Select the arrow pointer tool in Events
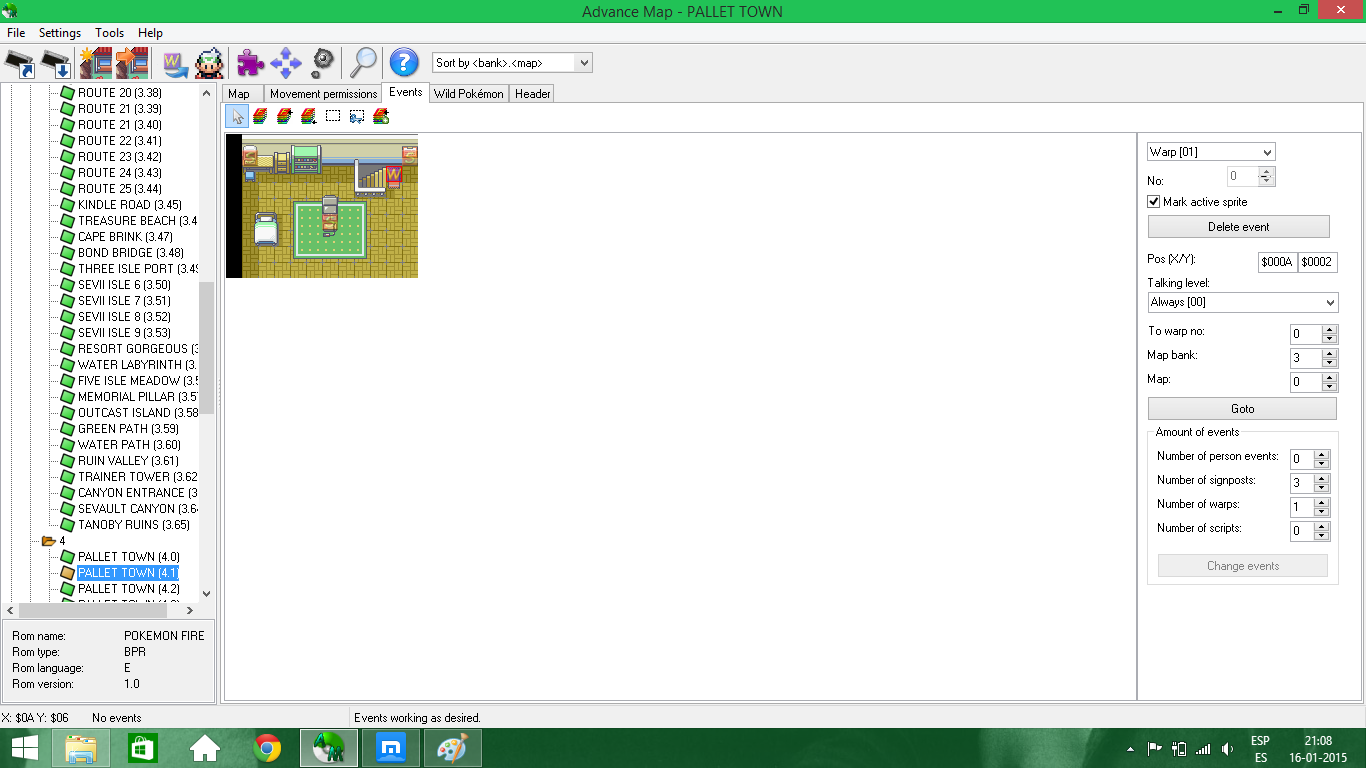This screenshot has height=768, width=1366. tap(237, 116)
